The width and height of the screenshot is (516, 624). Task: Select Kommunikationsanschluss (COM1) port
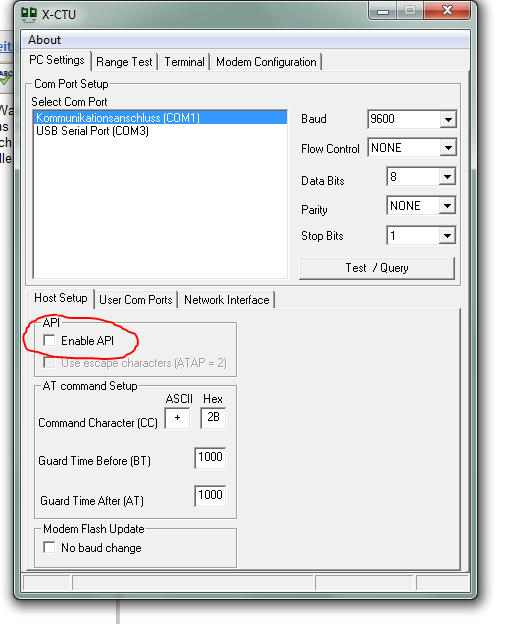(x=160, y=118)
